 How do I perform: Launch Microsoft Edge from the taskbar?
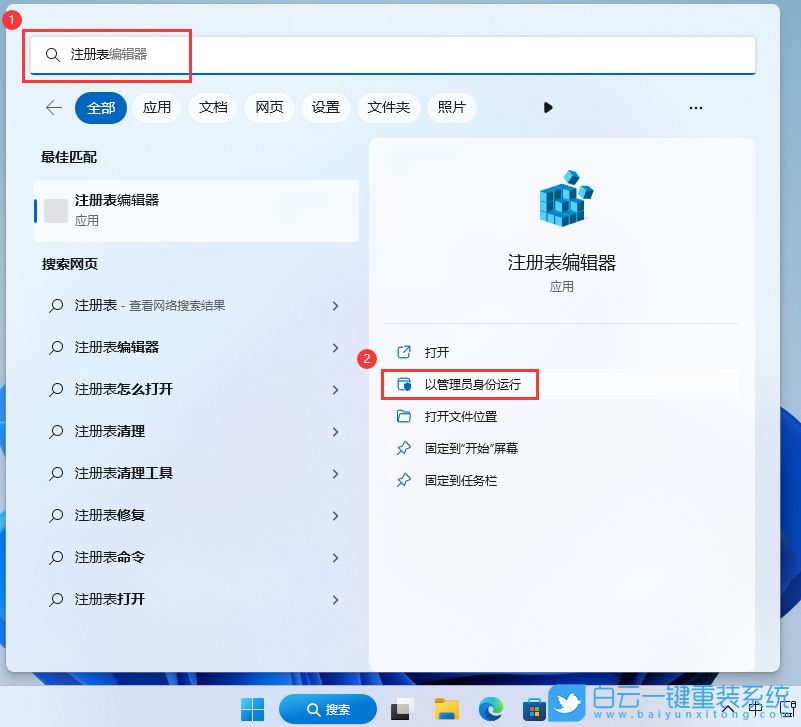(x=489, y=708)
